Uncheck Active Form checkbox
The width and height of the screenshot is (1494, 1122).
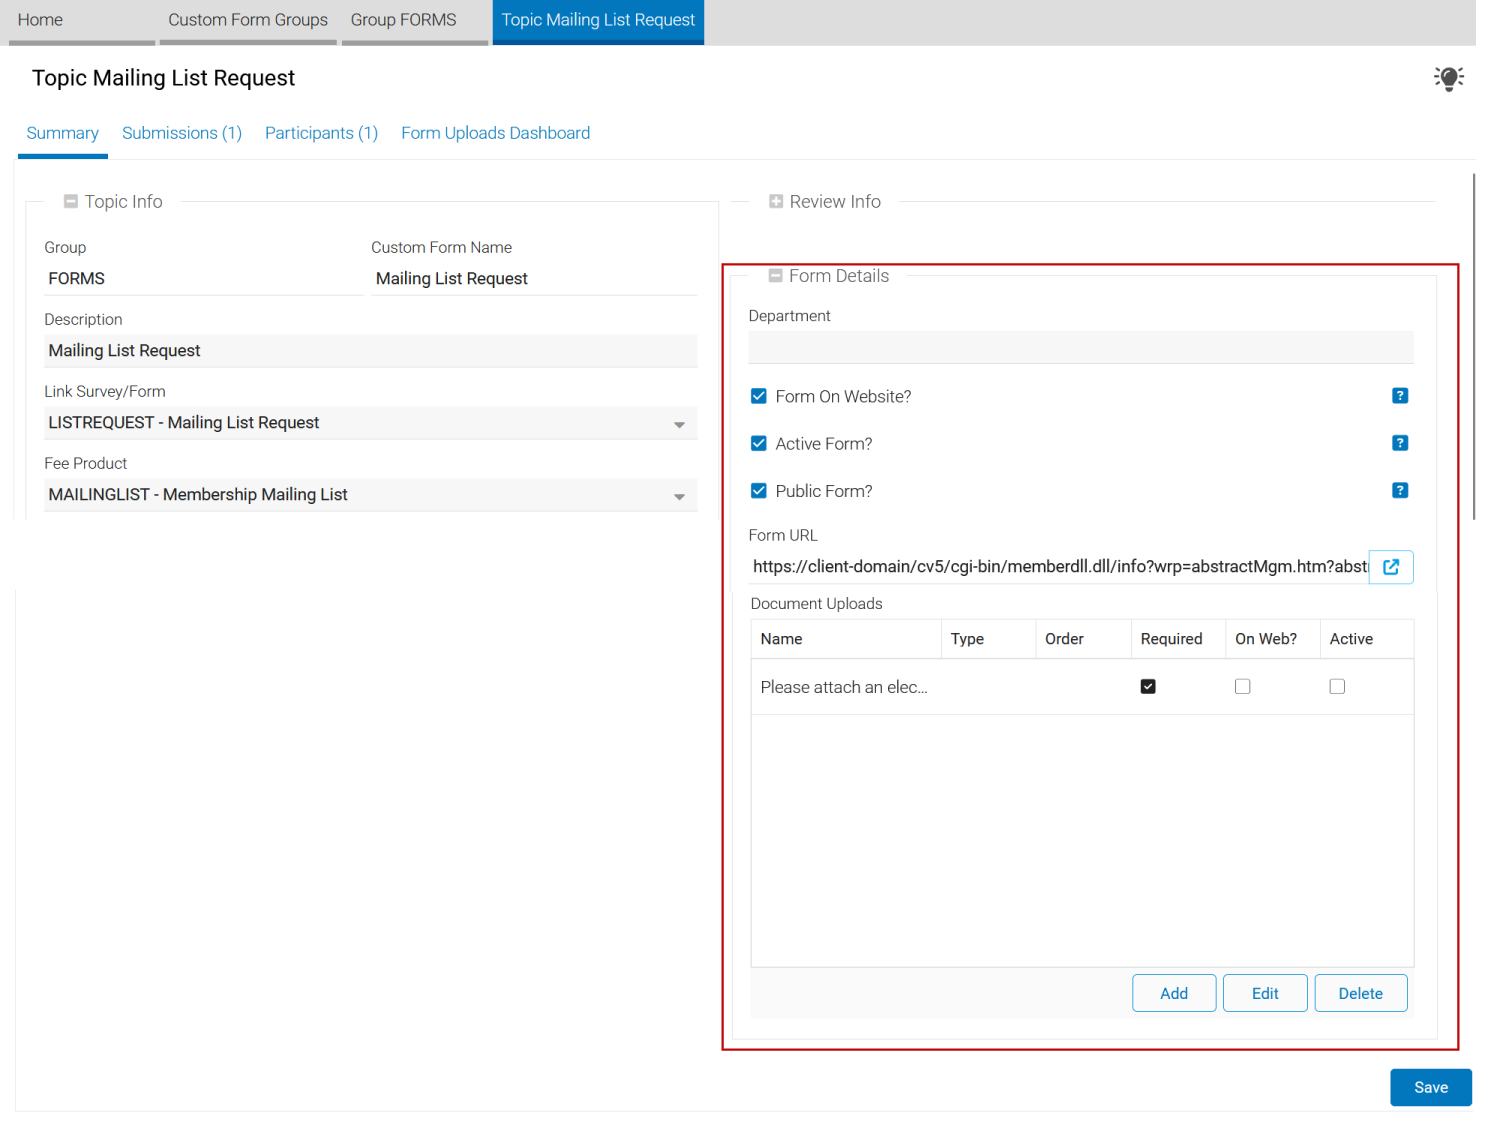pyautogui.click(x=759, y=443)
